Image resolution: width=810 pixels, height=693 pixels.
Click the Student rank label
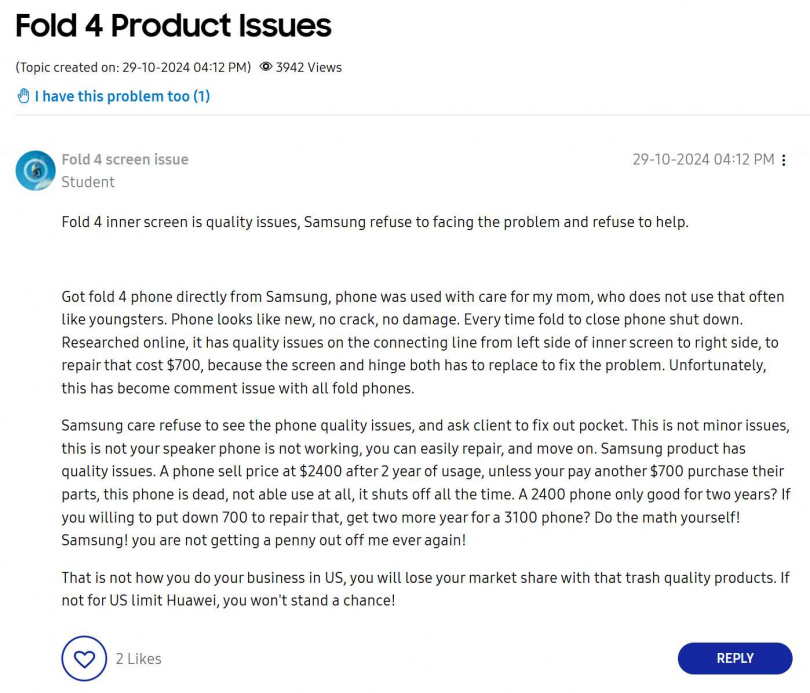tap(88, 182)
